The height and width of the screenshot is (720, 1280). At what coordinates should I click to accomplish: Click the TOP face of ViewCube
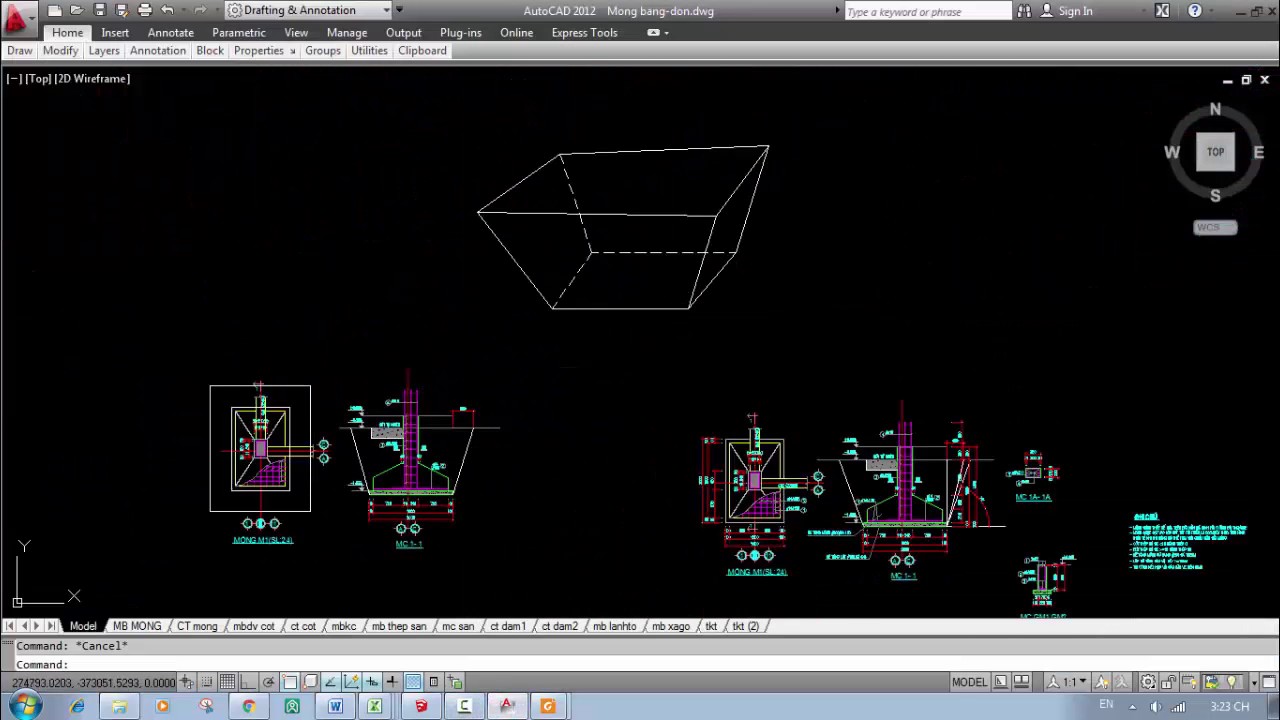click(x=1215, y=152)
